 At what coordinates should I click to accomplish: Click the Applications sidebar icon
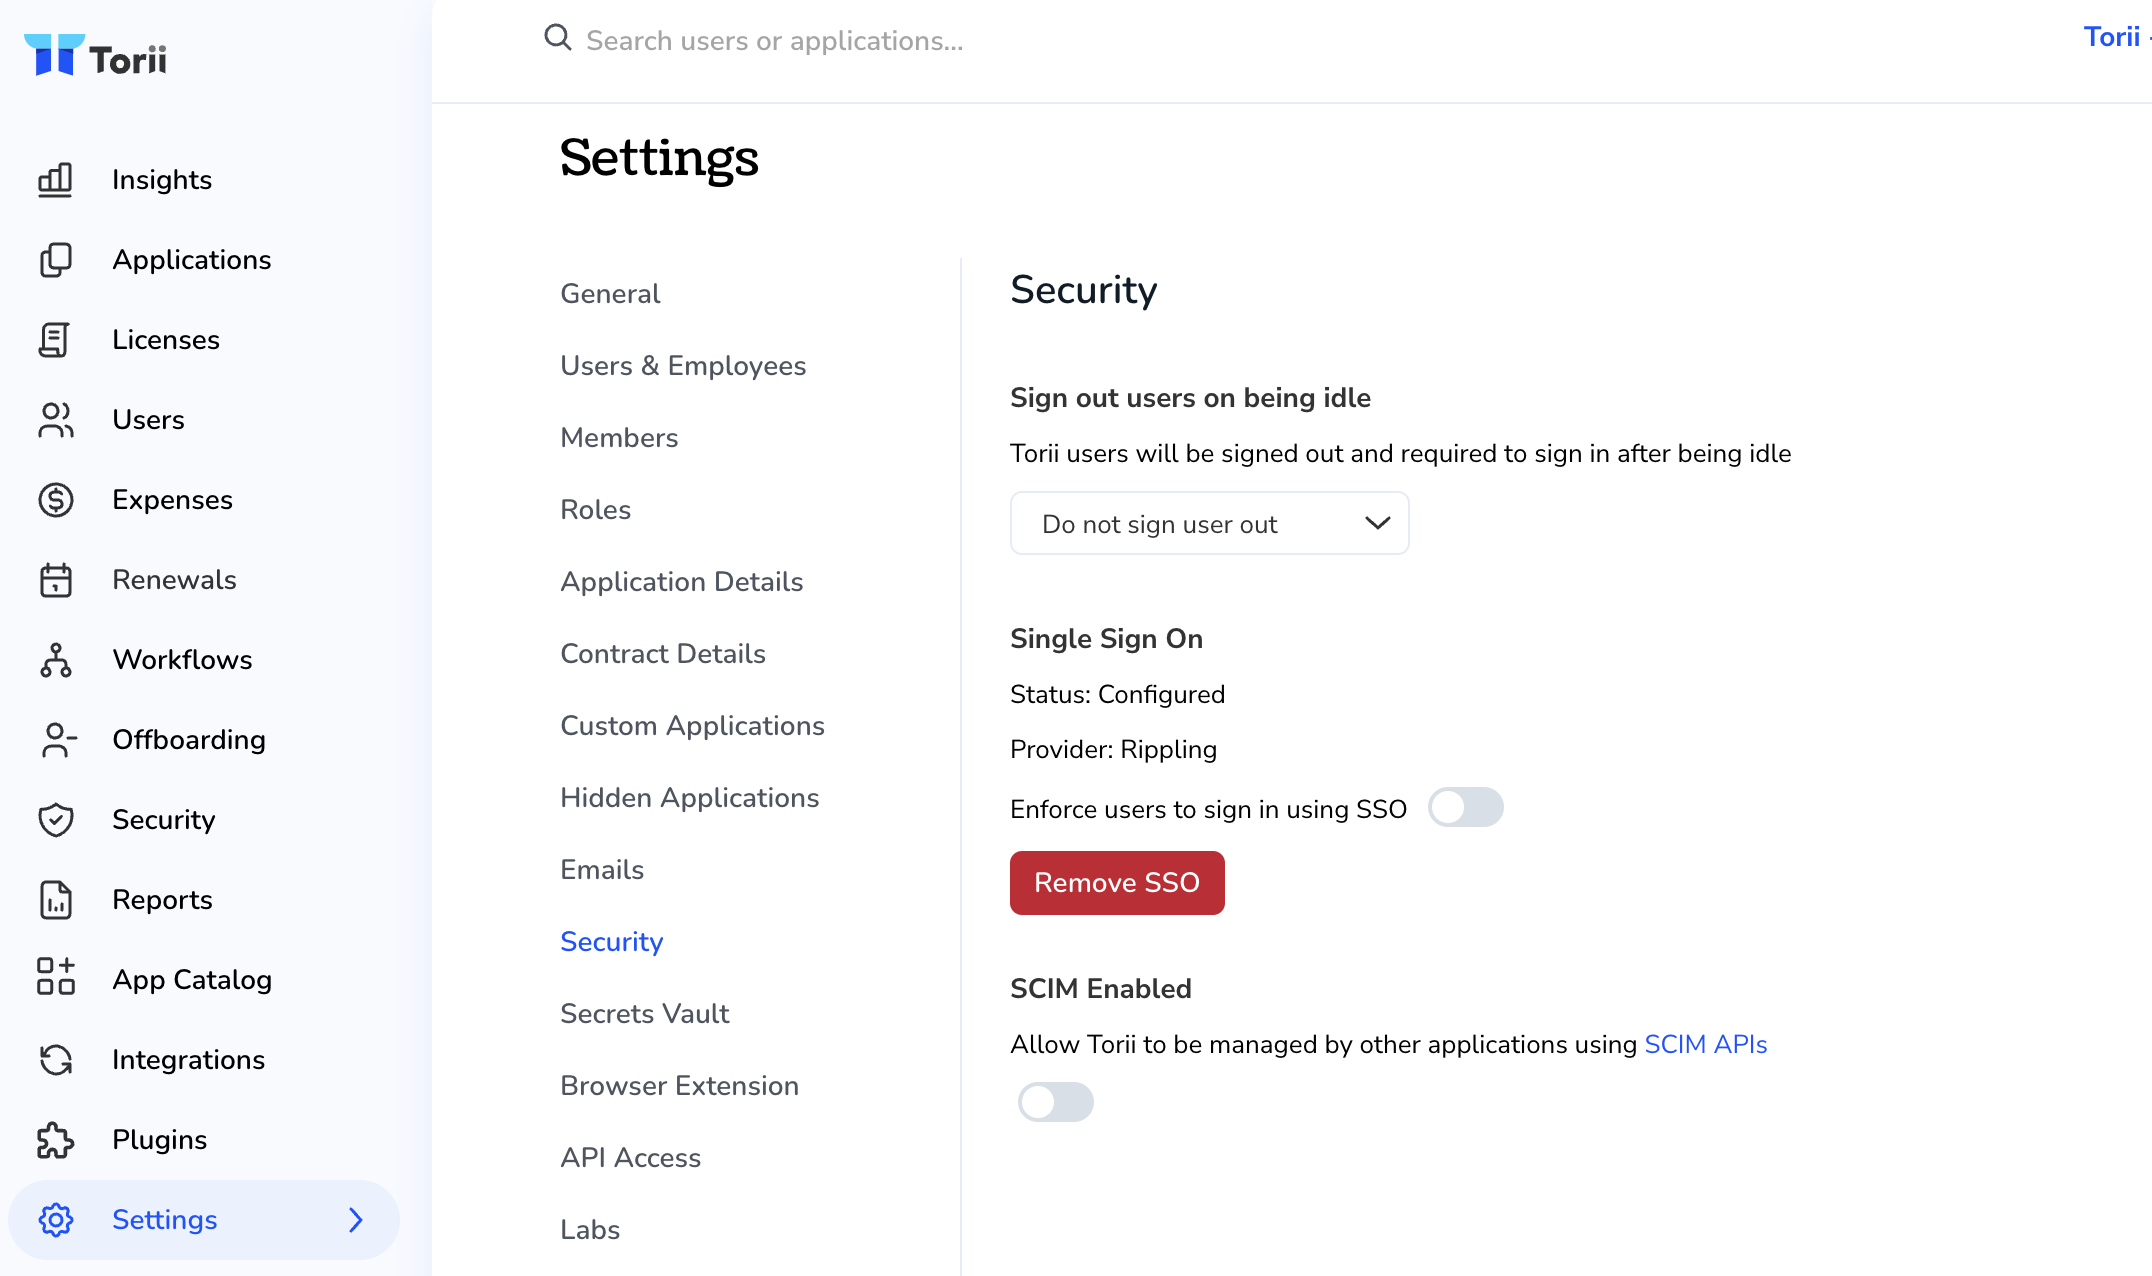pos(56,260)
